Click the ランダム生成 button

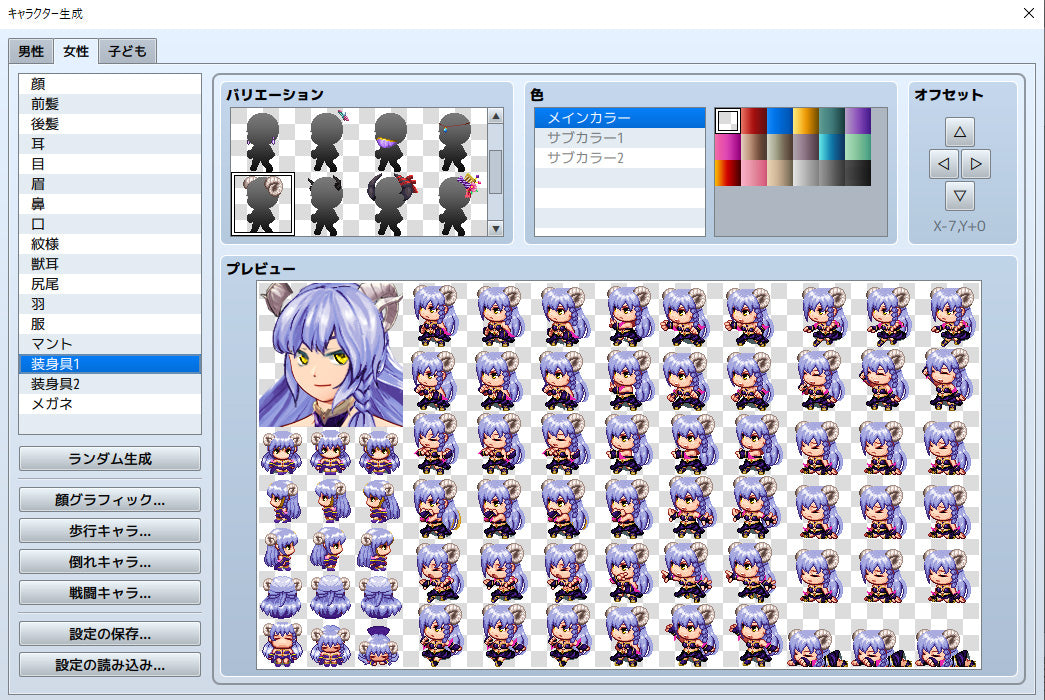click(x=109, y=459)
